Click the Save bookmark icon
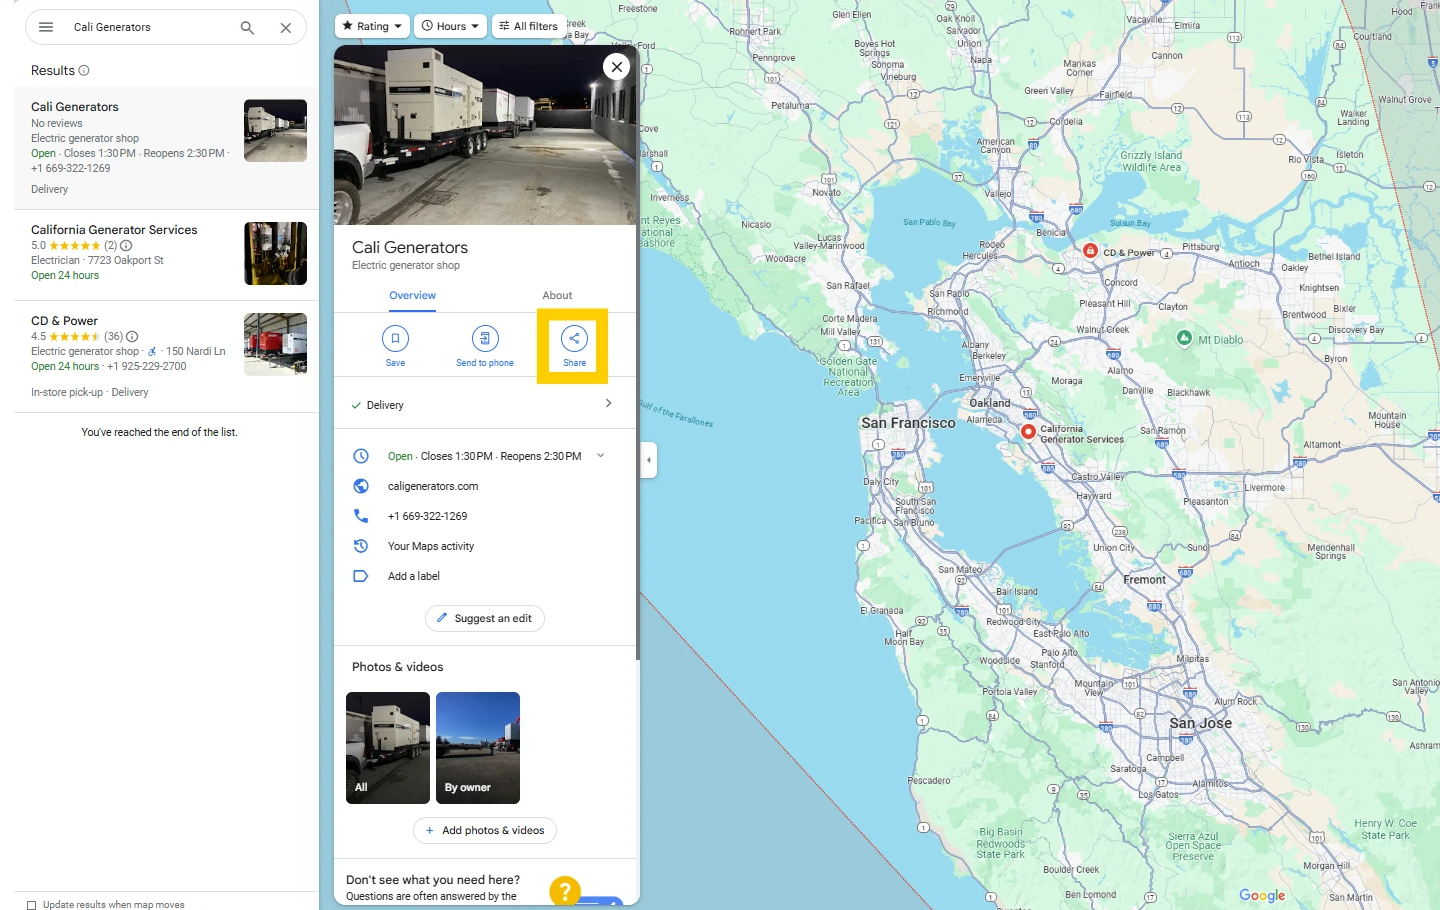The height and width of the screenshot is (910, 1440). click(395, 339)
